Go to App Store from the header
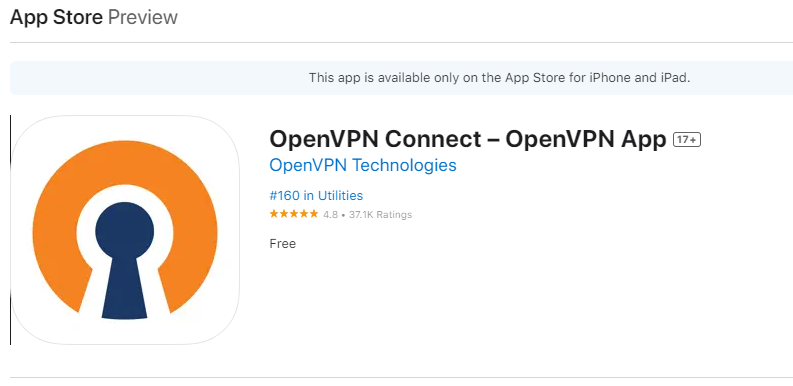Viewport: 793px width, 386px height. coord(56,17)
